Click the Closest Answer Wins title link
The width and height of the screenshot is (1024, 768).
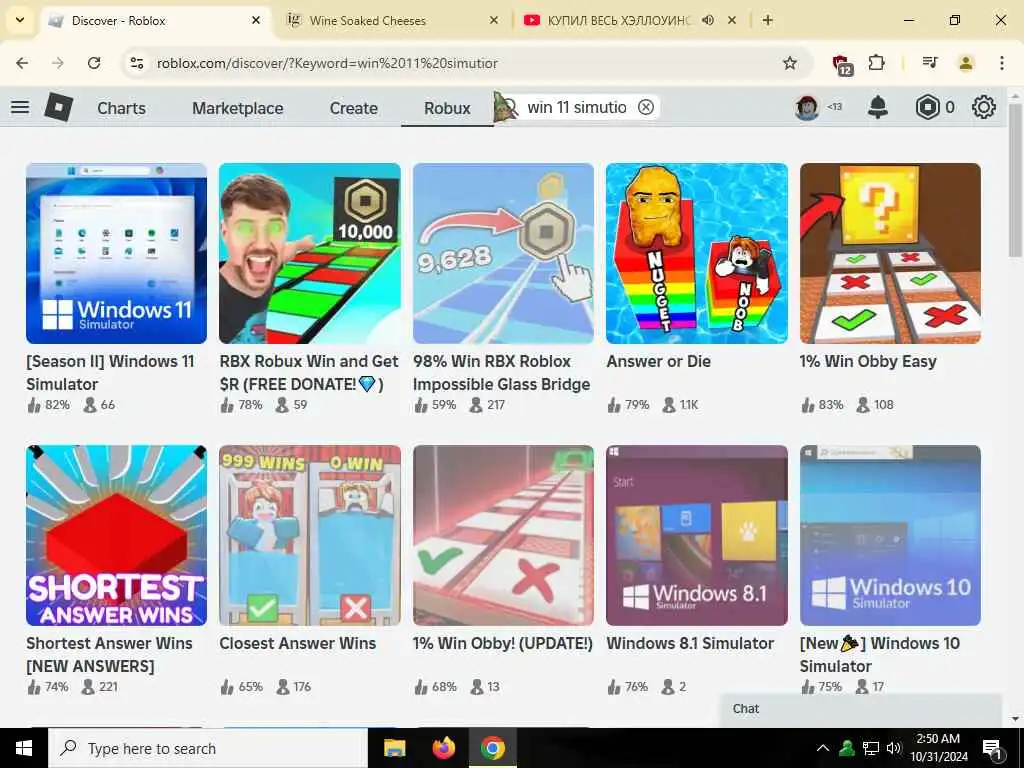point(298,643)
